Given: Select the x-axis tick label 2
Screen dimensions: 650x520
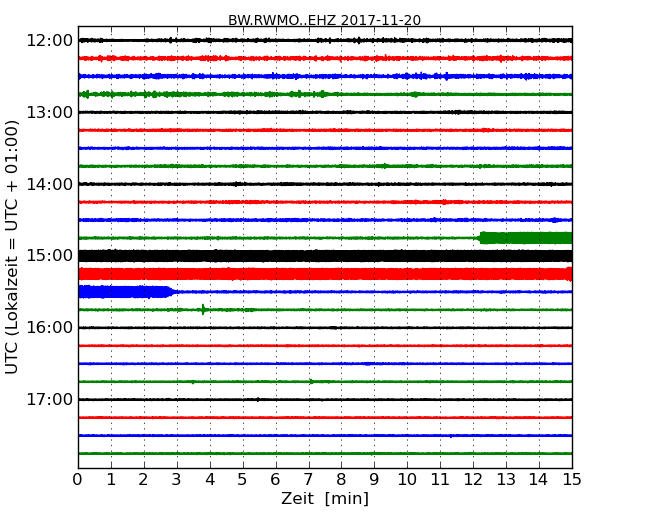Looking at the screenshot, I should (x=144, y=479).
